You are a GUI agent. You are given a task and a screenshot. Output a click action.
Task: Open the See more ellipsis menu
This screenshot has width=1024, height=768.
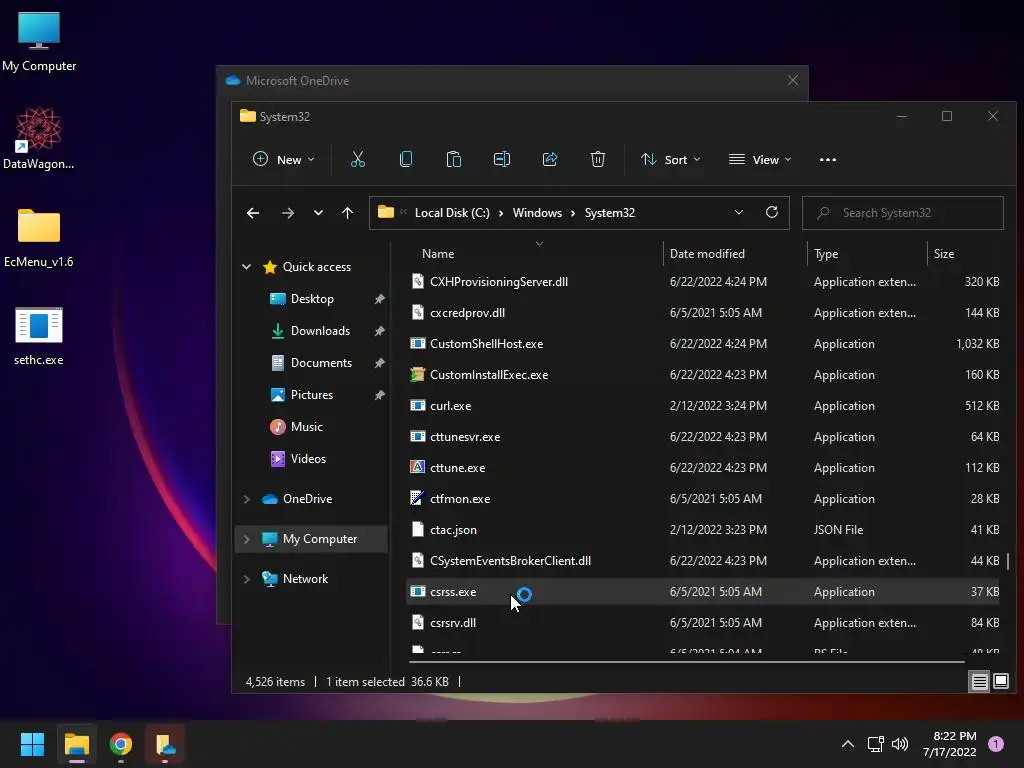coord(827,159)
